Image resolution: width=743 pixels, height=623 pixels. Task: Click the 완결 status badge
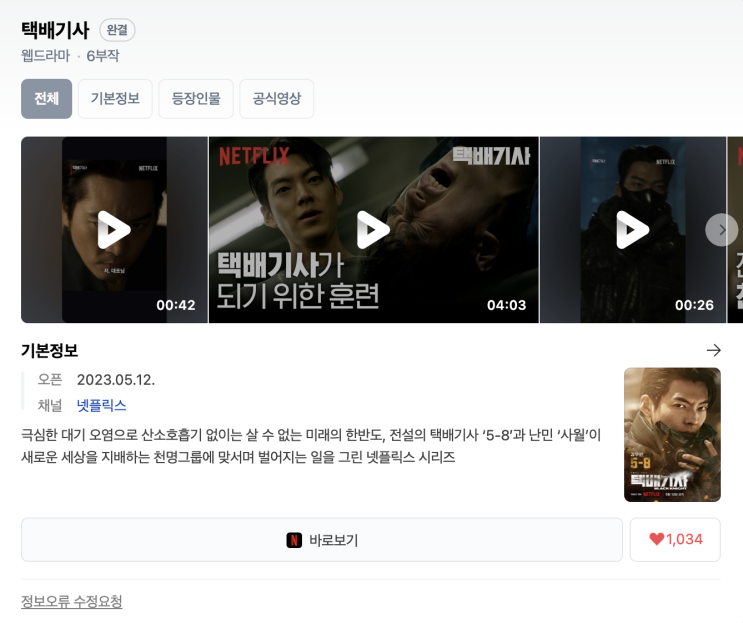click(117, 30)
